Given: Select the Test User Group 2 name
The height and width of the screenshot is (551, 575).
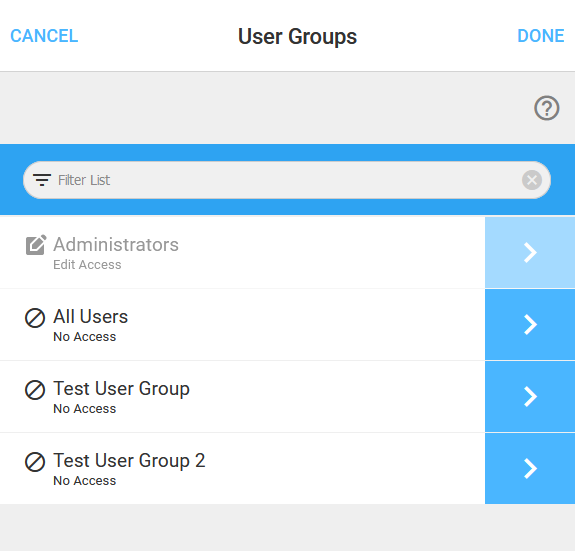Looking at the screenshot, I should (129, 460).
